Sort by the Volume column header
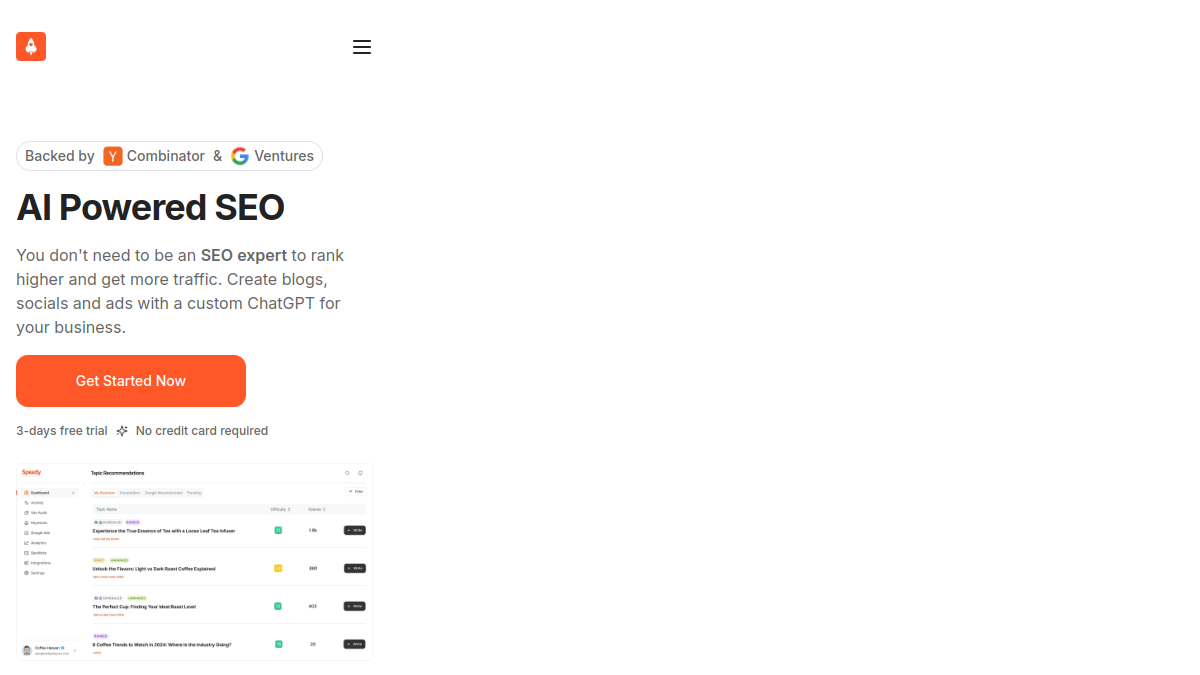 tap(316, 509)
